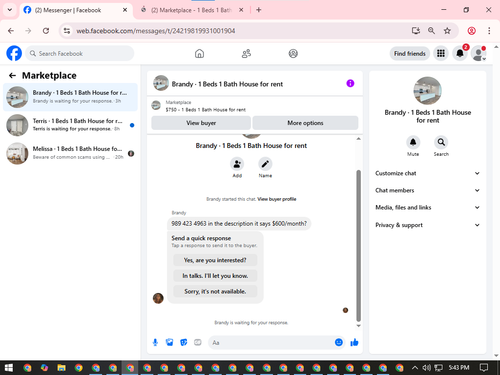This screenshot has height=375, width=500.
Task: Click the back arrow beside Marketplace
Action: pos(12,76)
